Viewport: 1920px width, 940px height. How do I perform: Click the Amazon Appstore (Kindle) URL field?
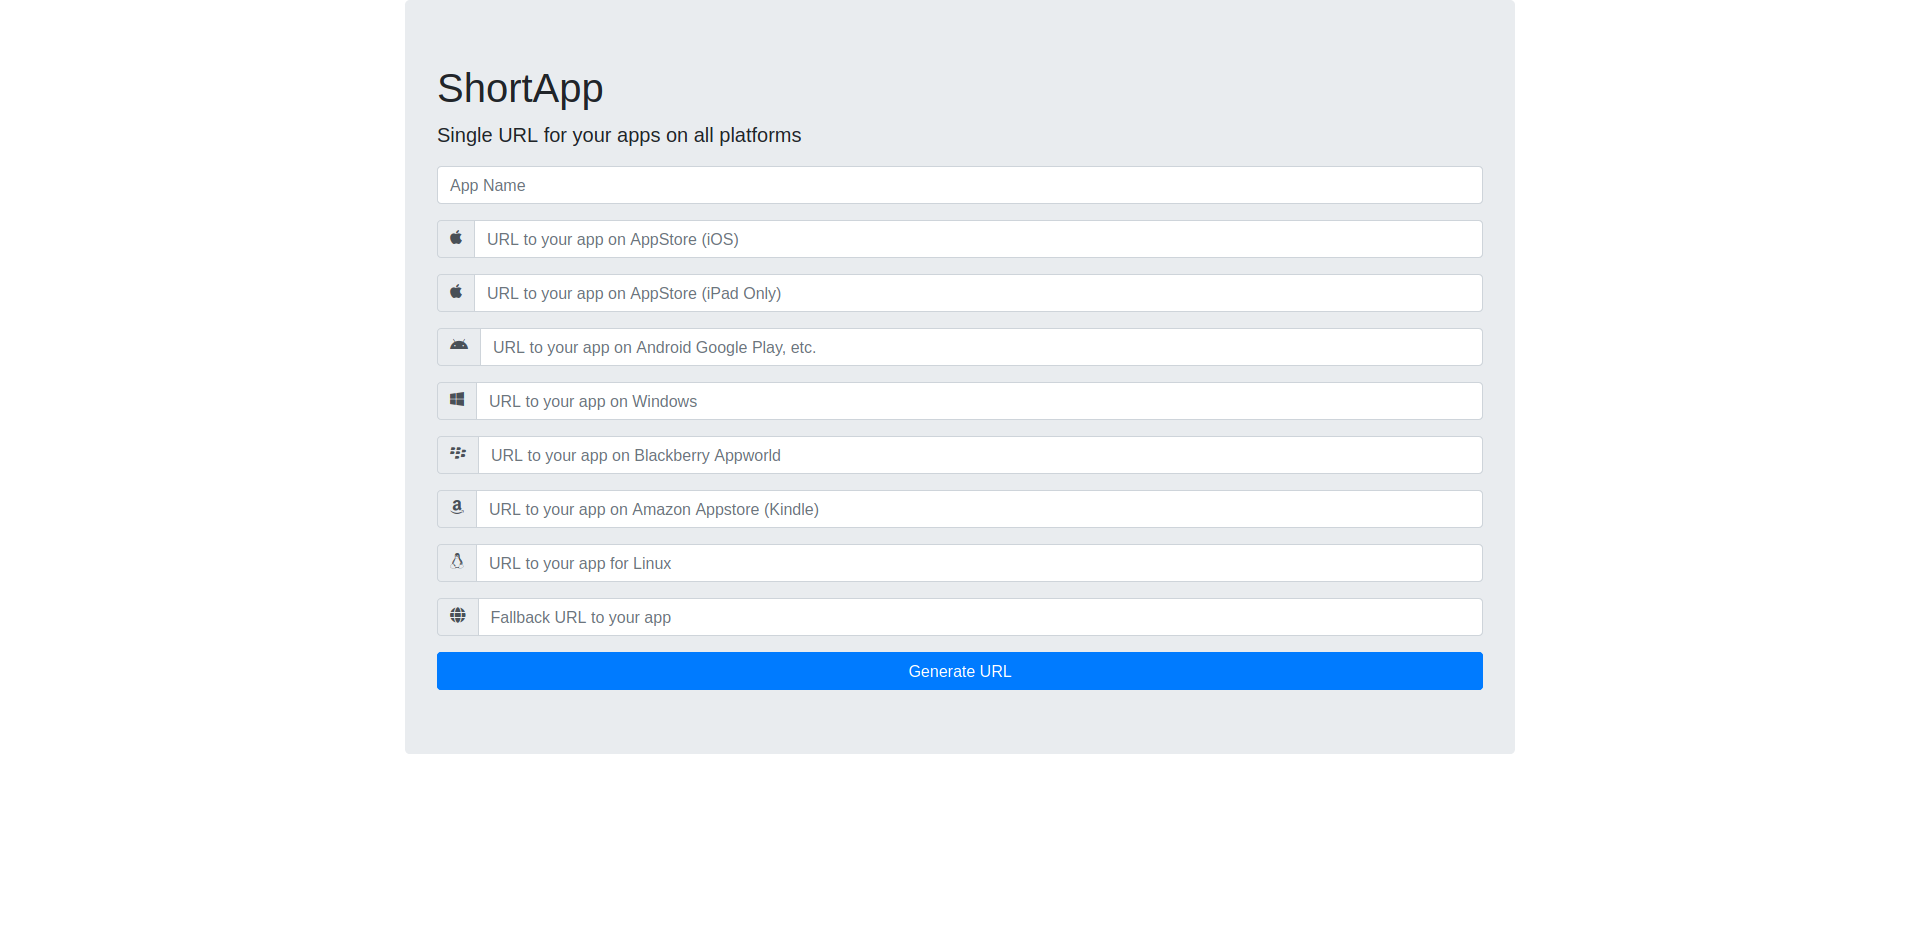[978, 509]
